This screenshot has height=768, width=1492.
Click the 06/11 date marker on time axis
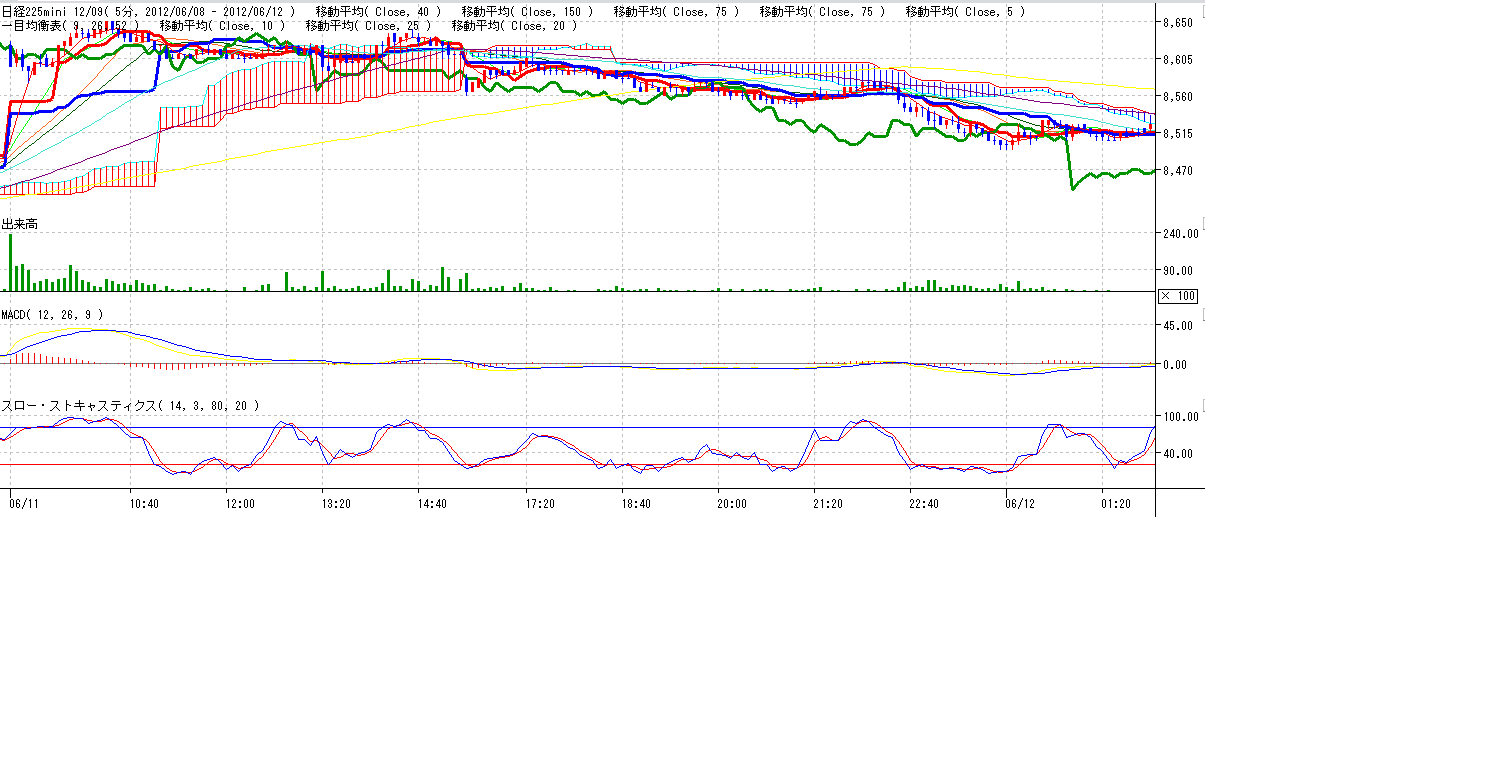pos(24,504)
